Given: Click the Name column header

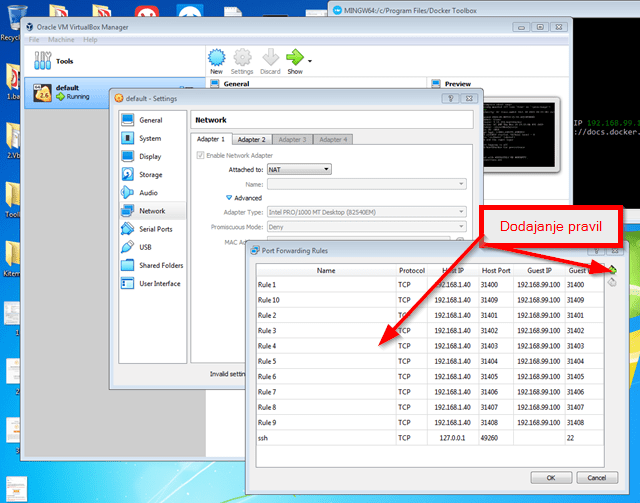Looking at the screenshot, I should pyautogui.click(x=326, y=270).
